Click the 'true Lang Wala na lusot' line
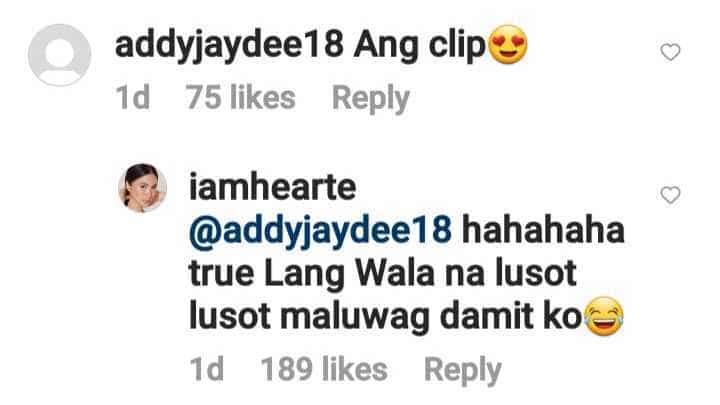Viewport: 720px width, 405px height. coord(383,273)
